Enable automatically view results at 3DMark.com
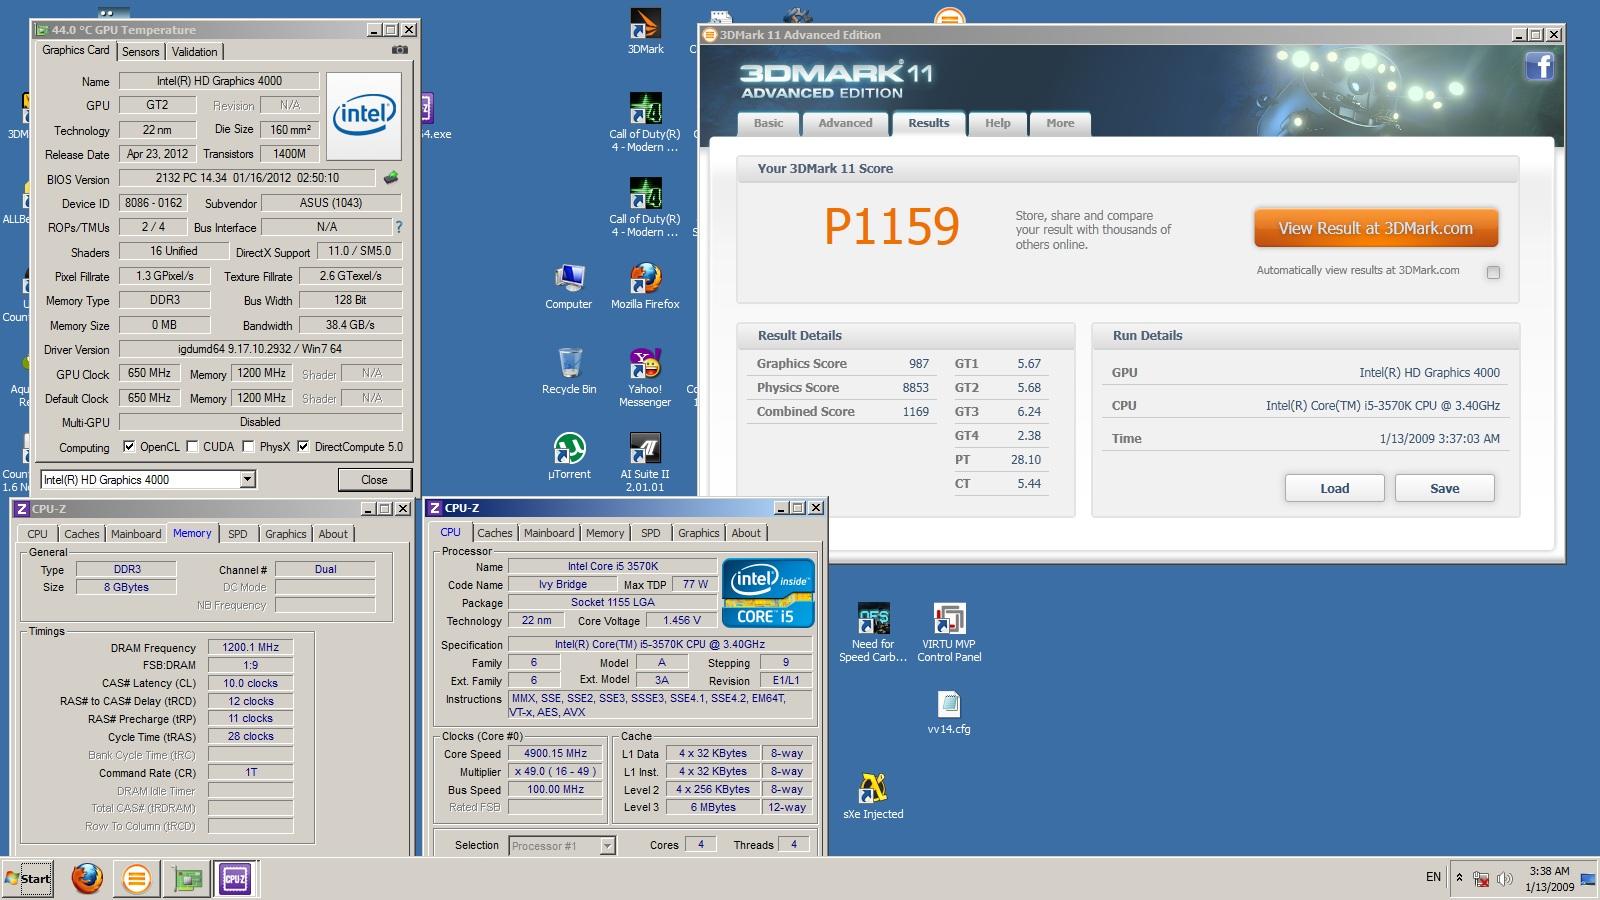Viewport: 1600px width, 900px height. [x=1493, y=272]
